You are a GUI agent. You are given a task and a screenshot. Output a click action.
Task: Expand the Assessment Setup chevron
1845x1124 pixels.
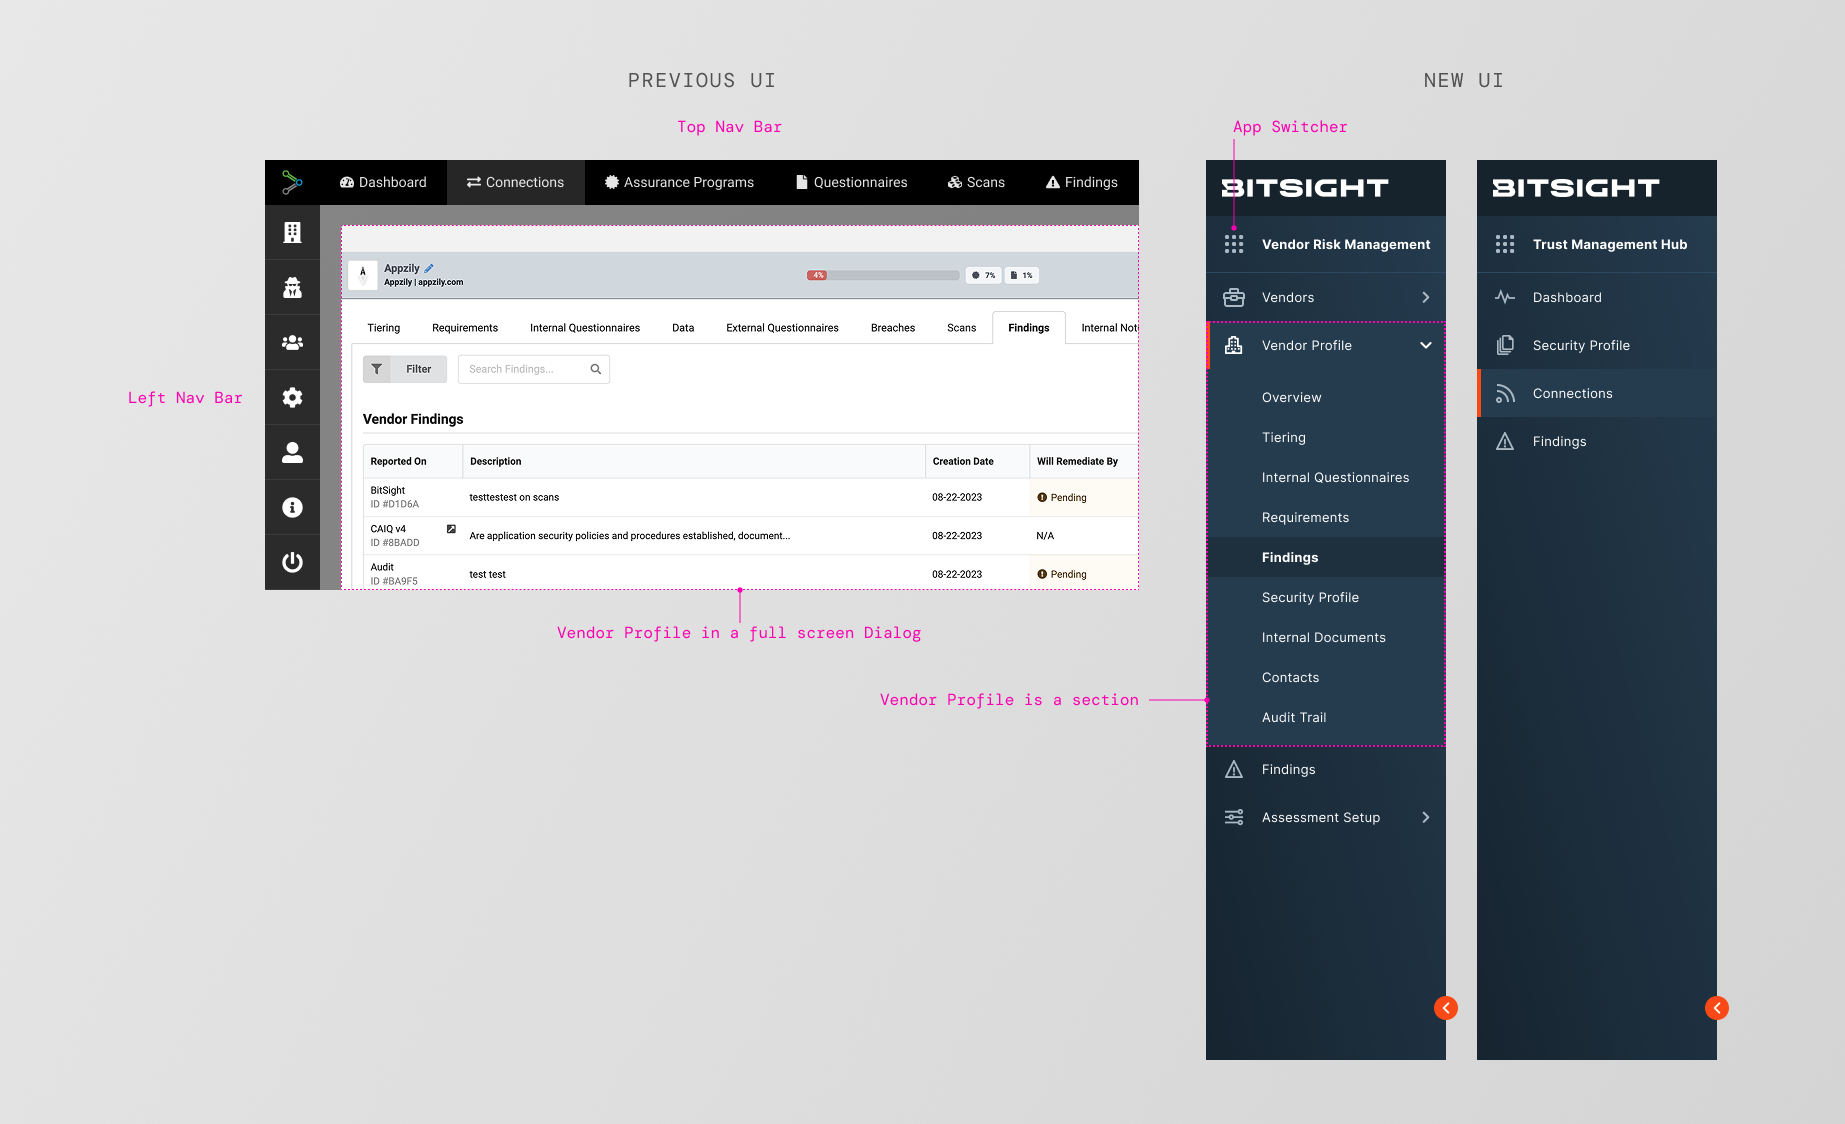click(1426, 817)
